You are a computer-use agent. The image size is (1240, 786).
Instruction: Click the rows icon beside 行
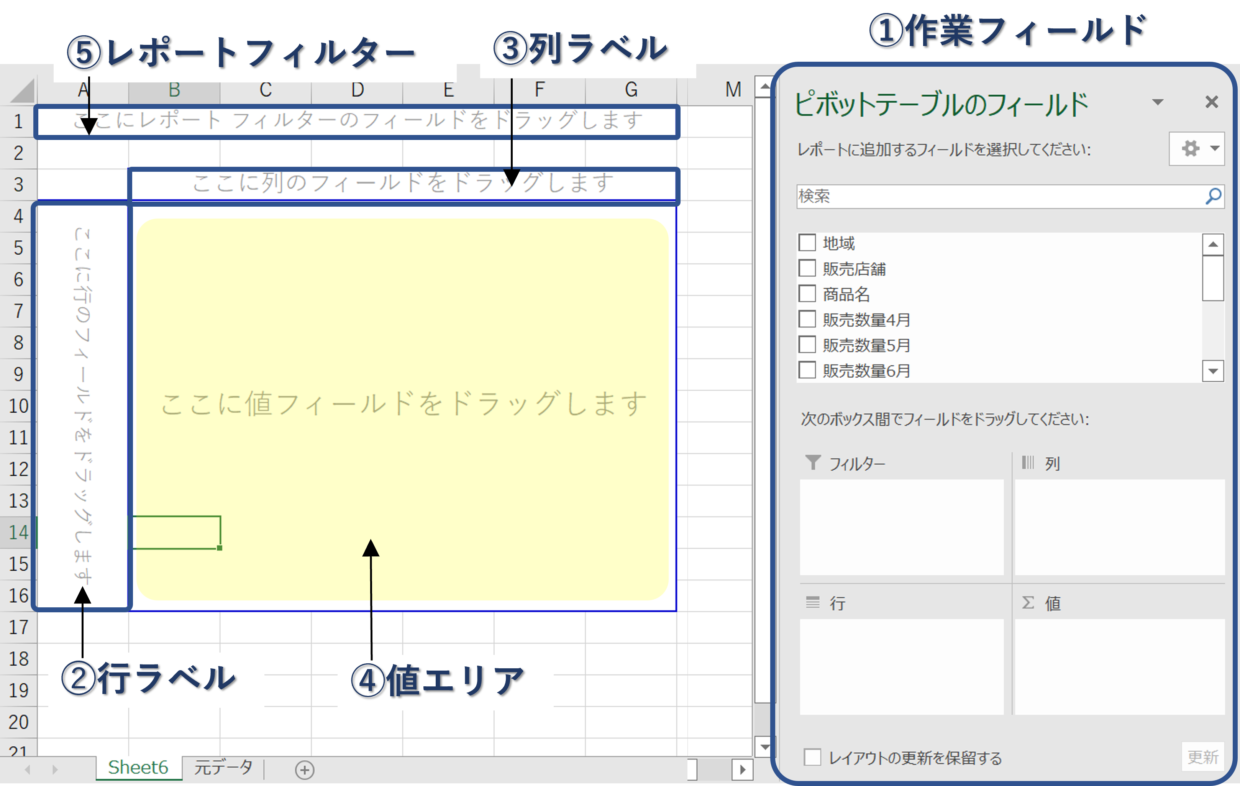tap(812, 603)
